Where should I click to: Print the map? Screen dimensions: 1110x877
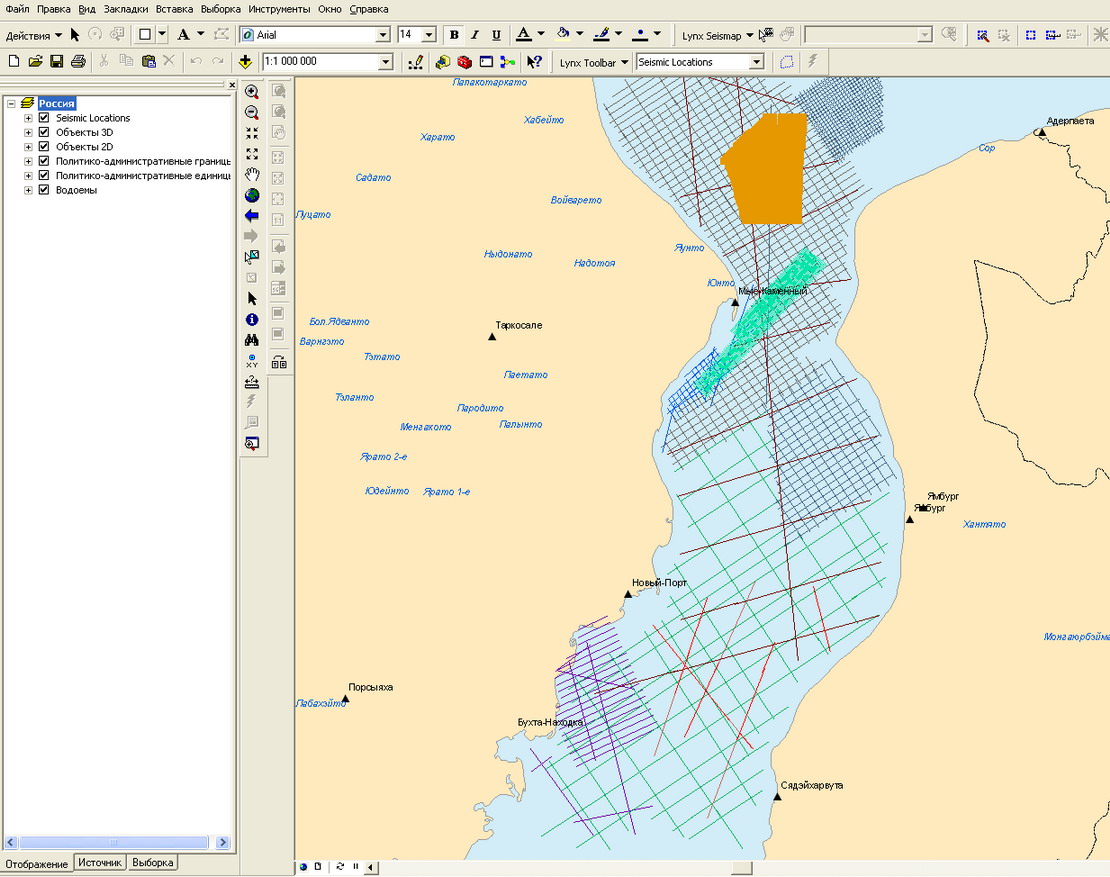78,62
